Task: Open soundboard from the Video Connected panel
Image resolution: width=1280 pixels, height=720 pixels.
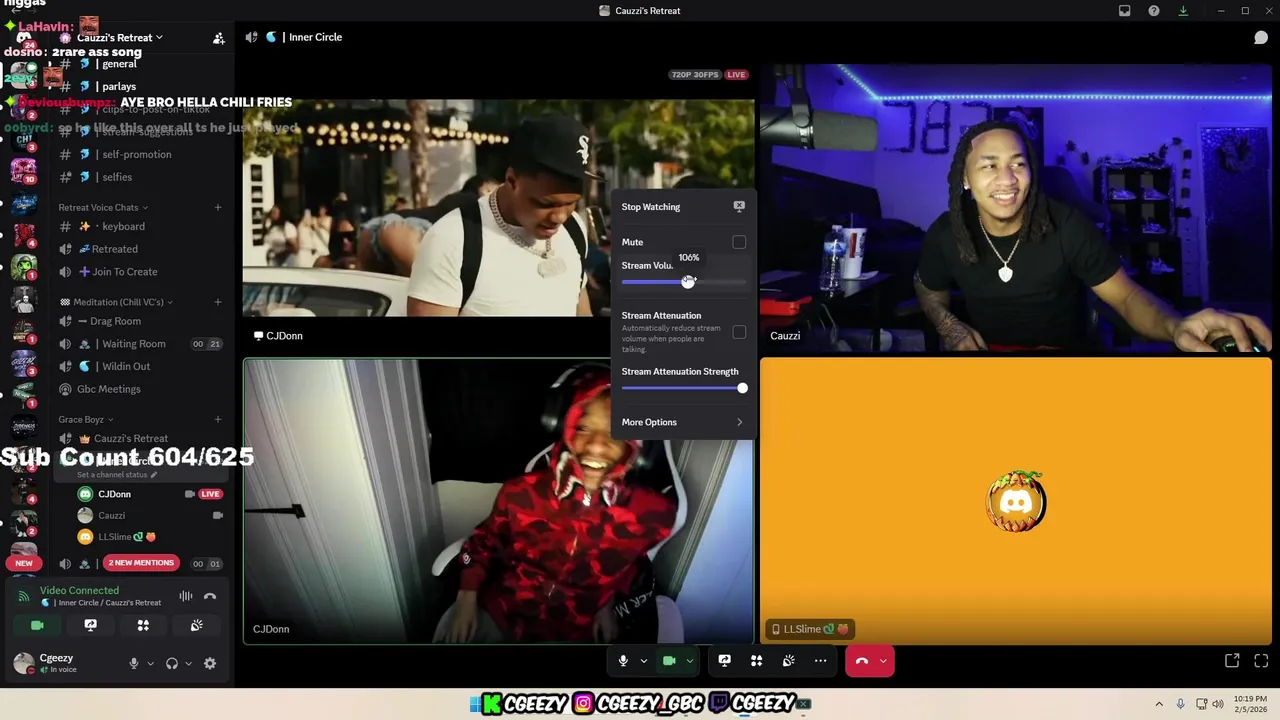Action: (x=196, y=625)
